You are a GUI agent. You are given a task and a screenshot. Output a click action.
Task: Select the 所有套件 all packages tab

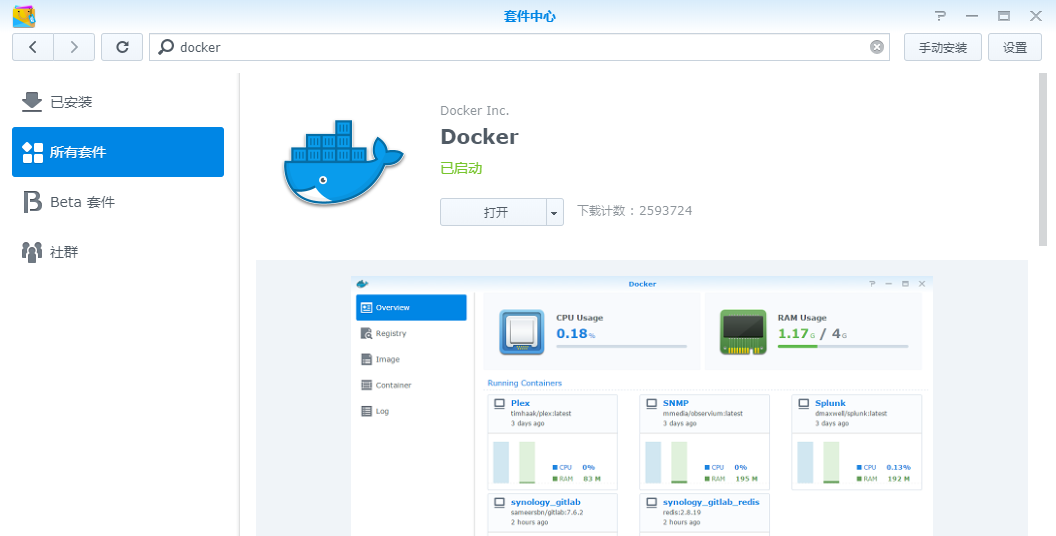[118, 152]
